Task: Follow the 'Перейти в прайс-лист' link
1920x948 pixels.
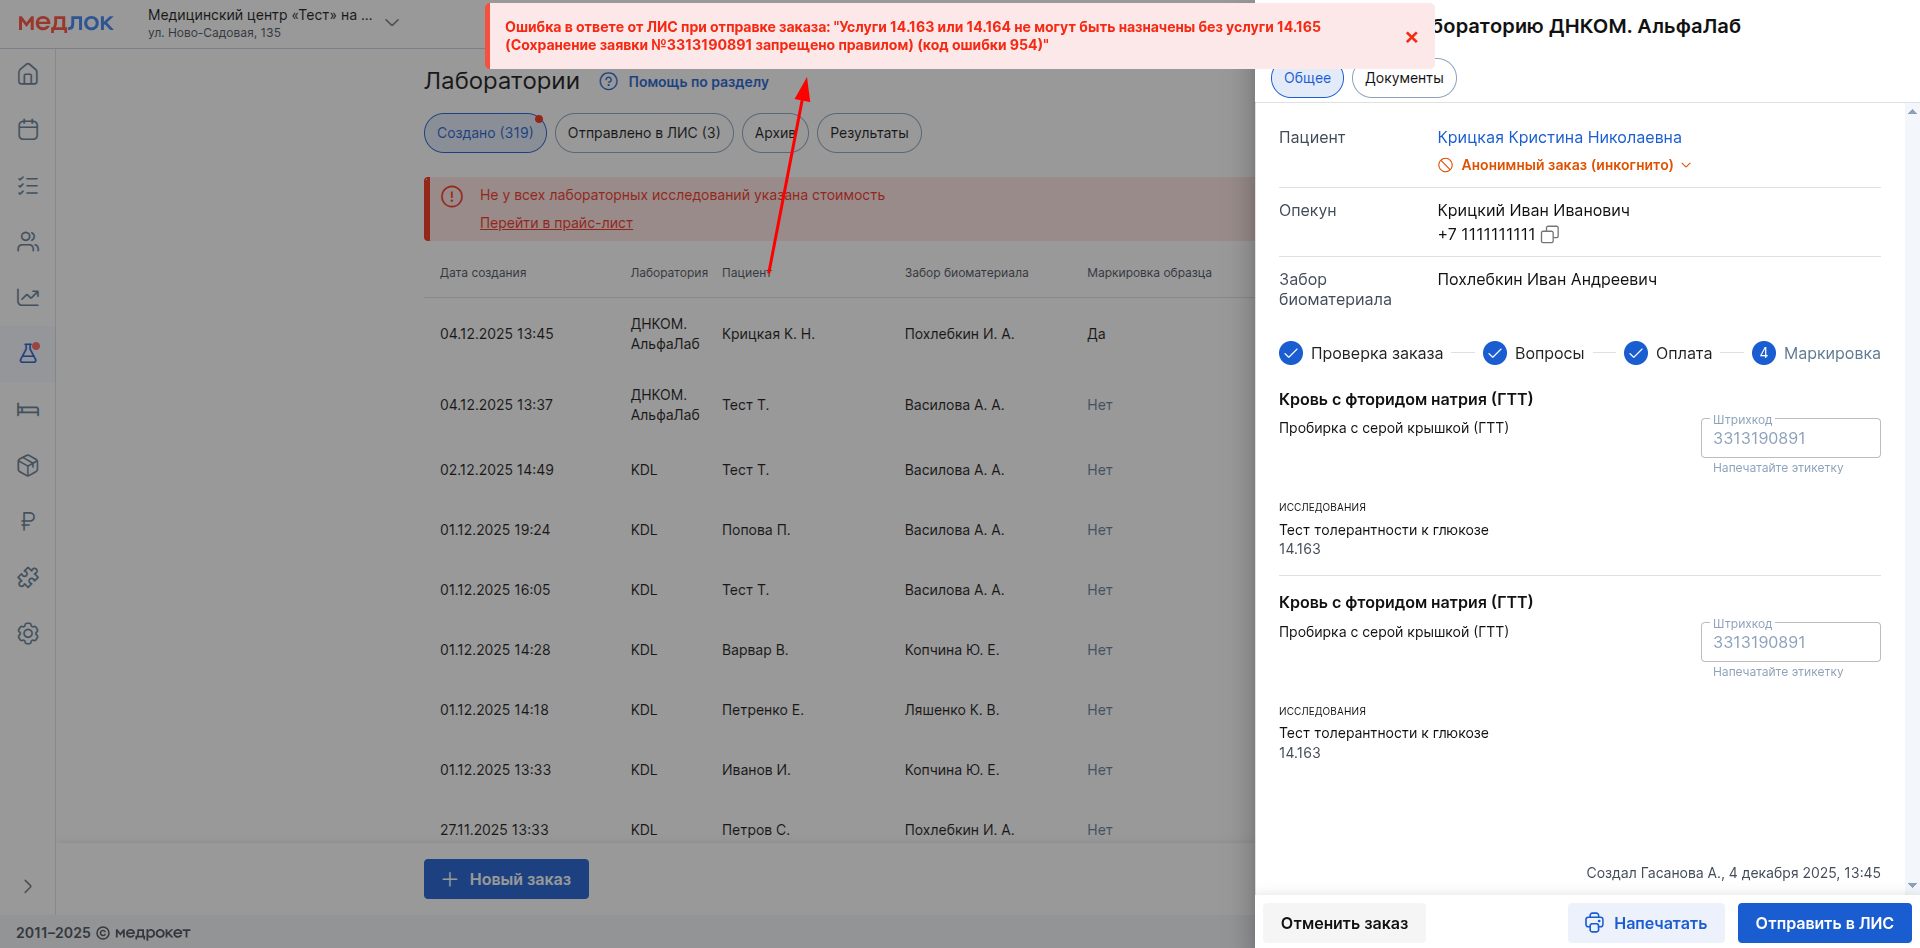Action: [x=556, y=223]
